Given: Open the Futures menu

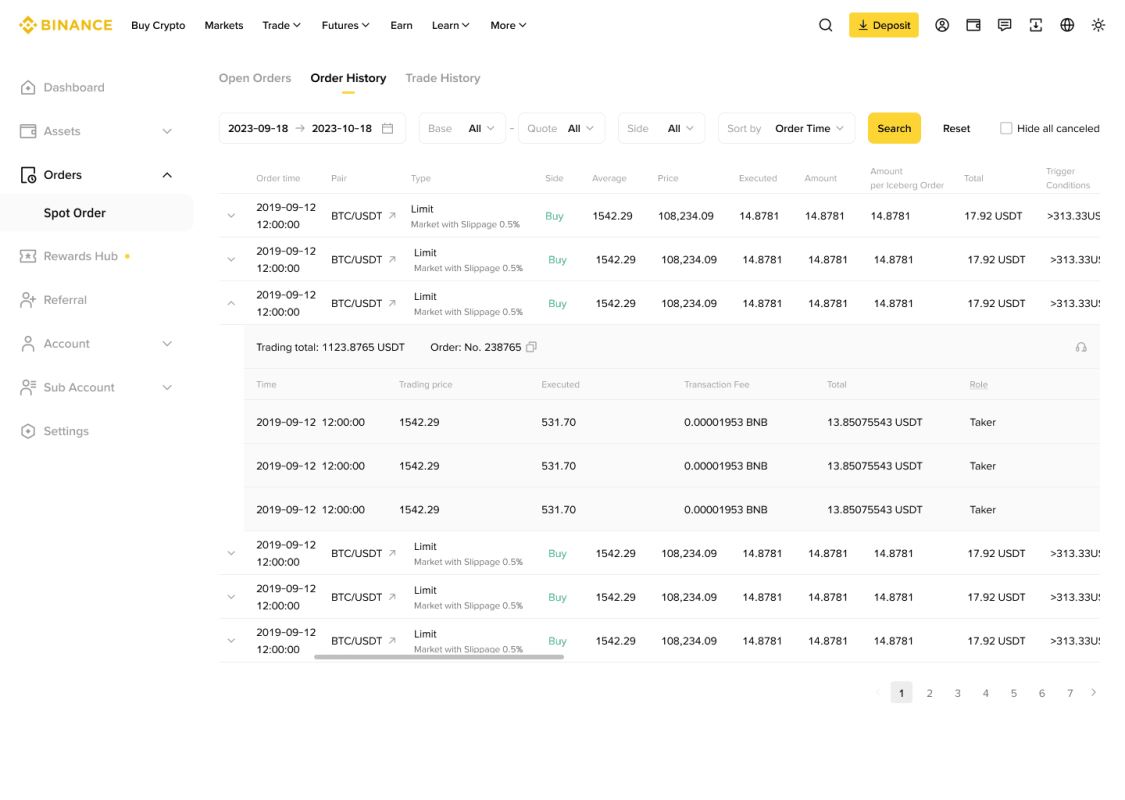Looking at the screenshot, I should click(345, 25).
